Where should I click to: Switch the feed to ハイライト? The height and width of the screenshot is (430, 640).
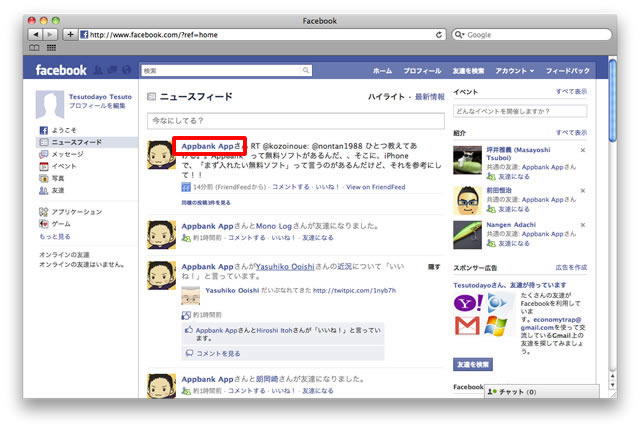point(386,97)
